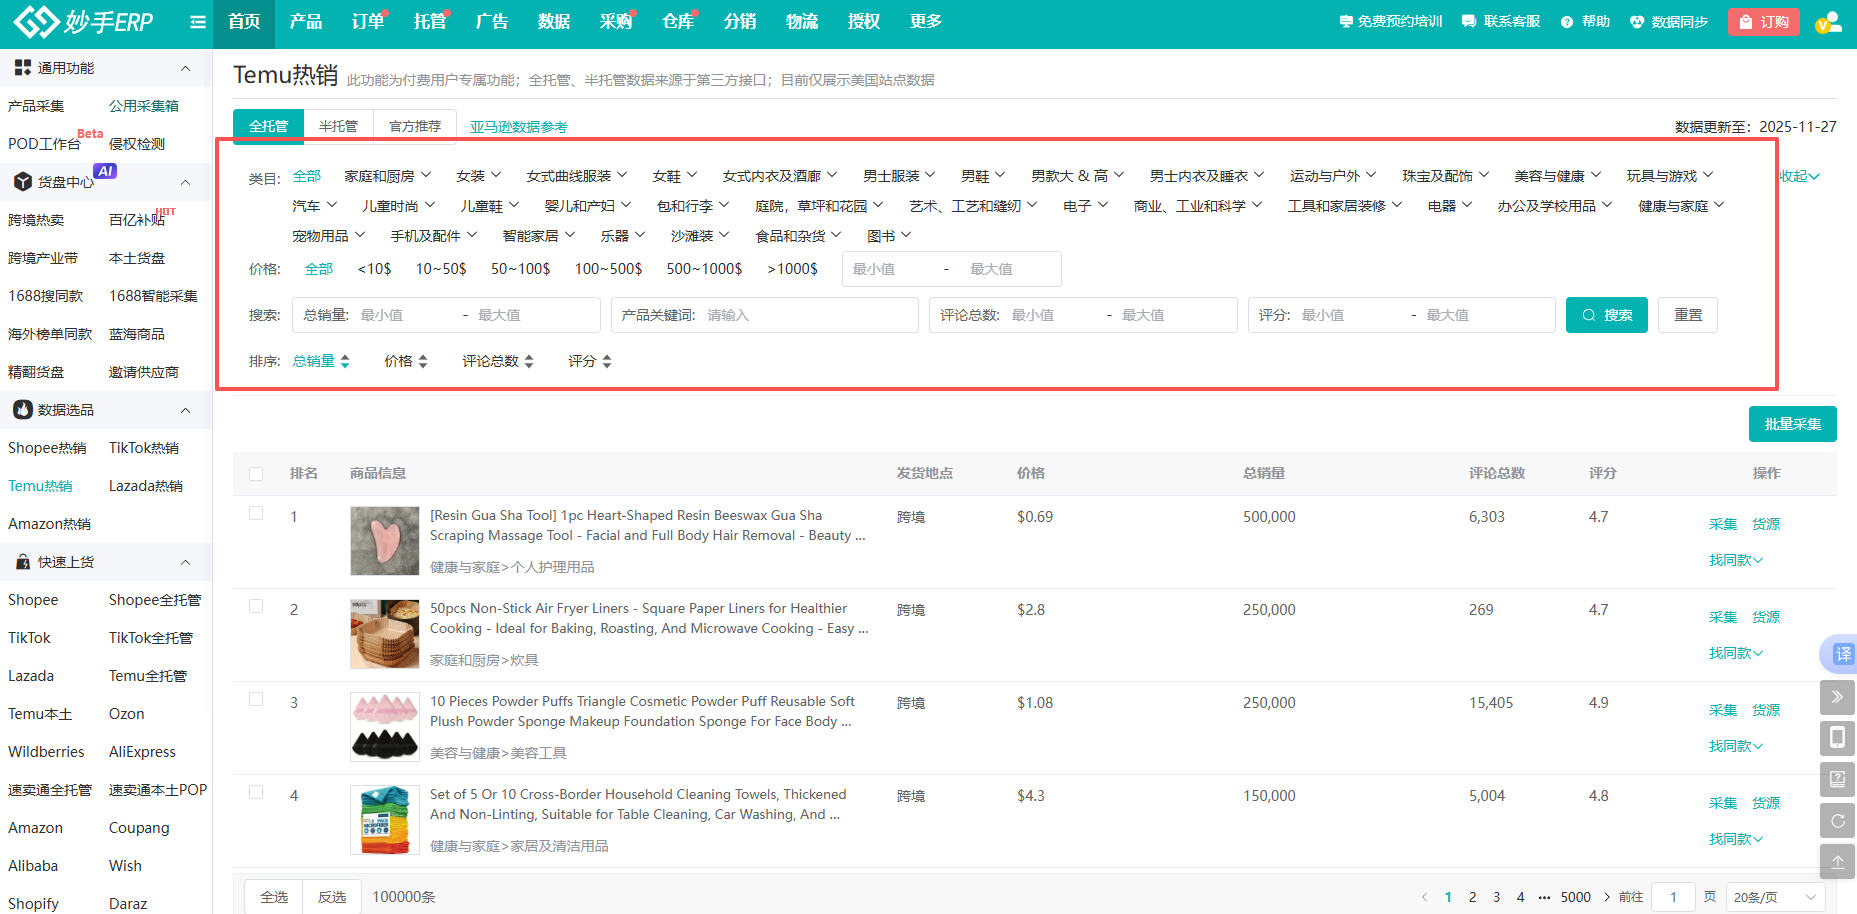Click the translate floating icon

1841,654
